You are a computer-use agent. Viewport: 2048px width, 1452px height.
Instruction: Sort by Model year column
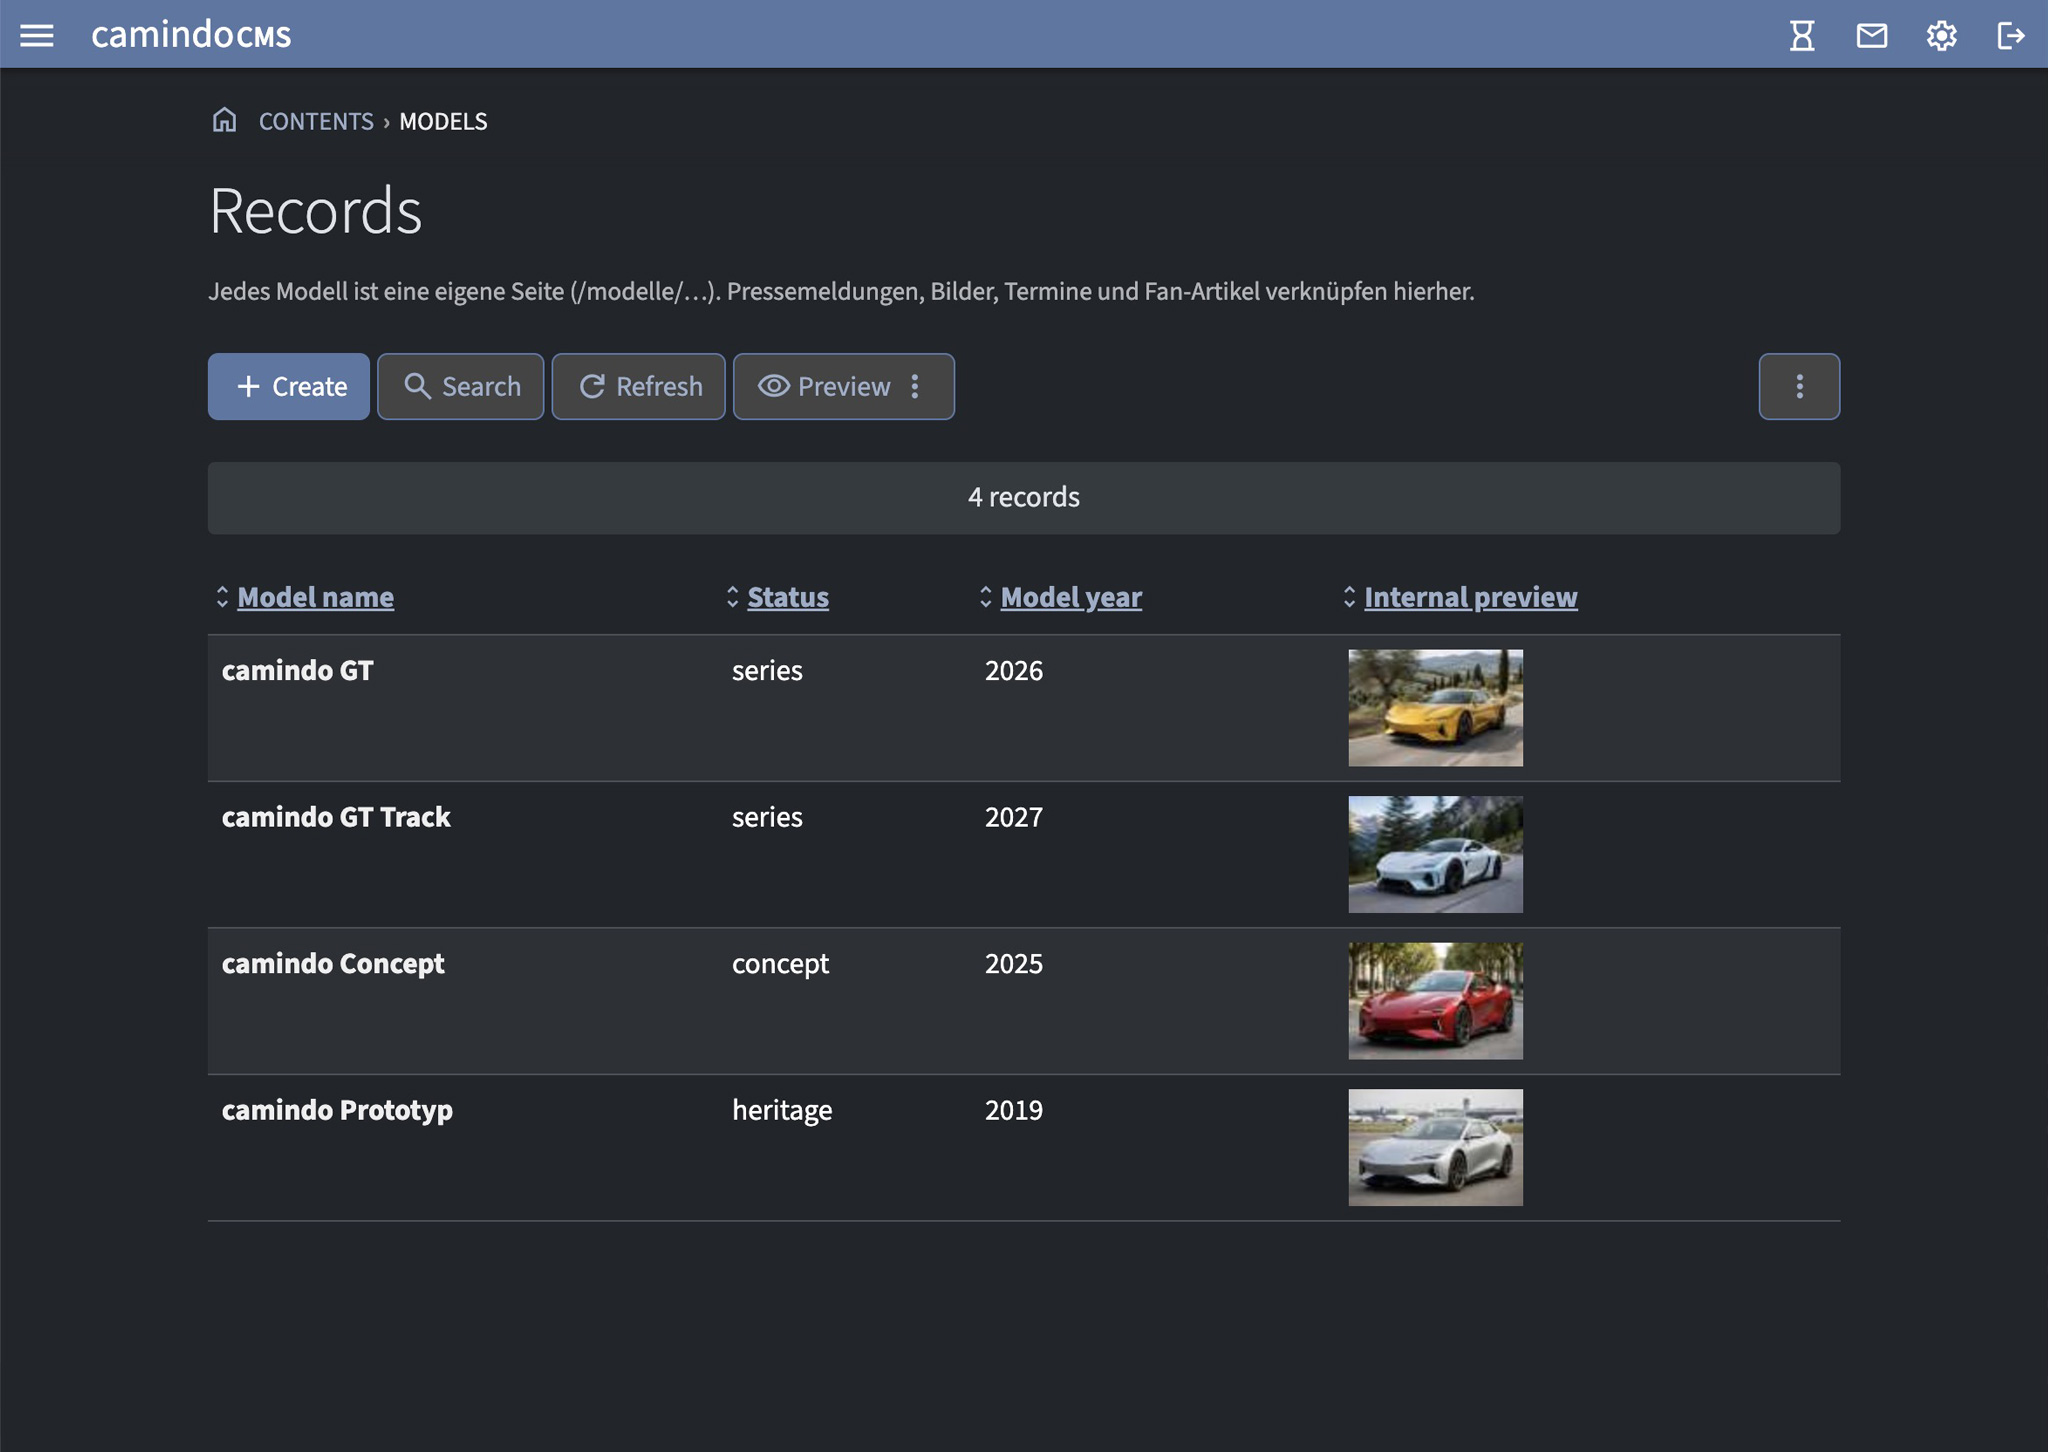pos(1071,597)
